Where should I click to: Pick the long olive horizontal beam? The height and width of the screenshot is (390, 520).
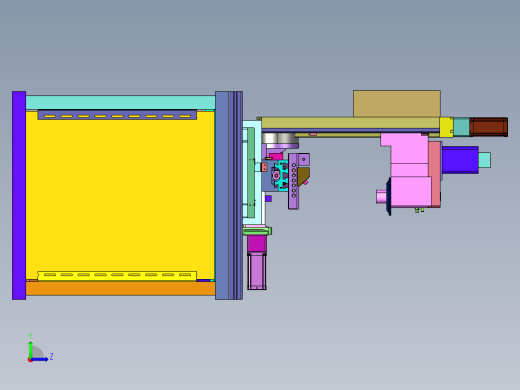350,123
